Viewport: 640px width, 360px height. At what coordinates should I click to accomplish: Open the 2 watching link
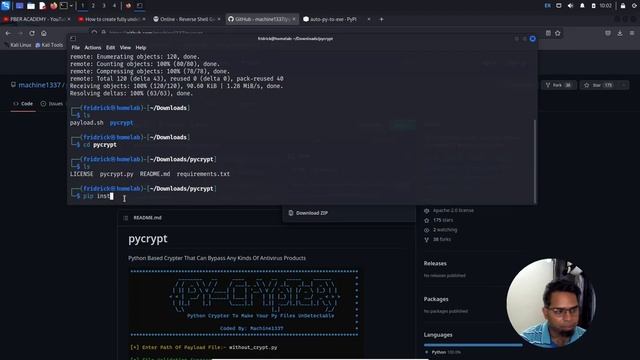[445, 230]
